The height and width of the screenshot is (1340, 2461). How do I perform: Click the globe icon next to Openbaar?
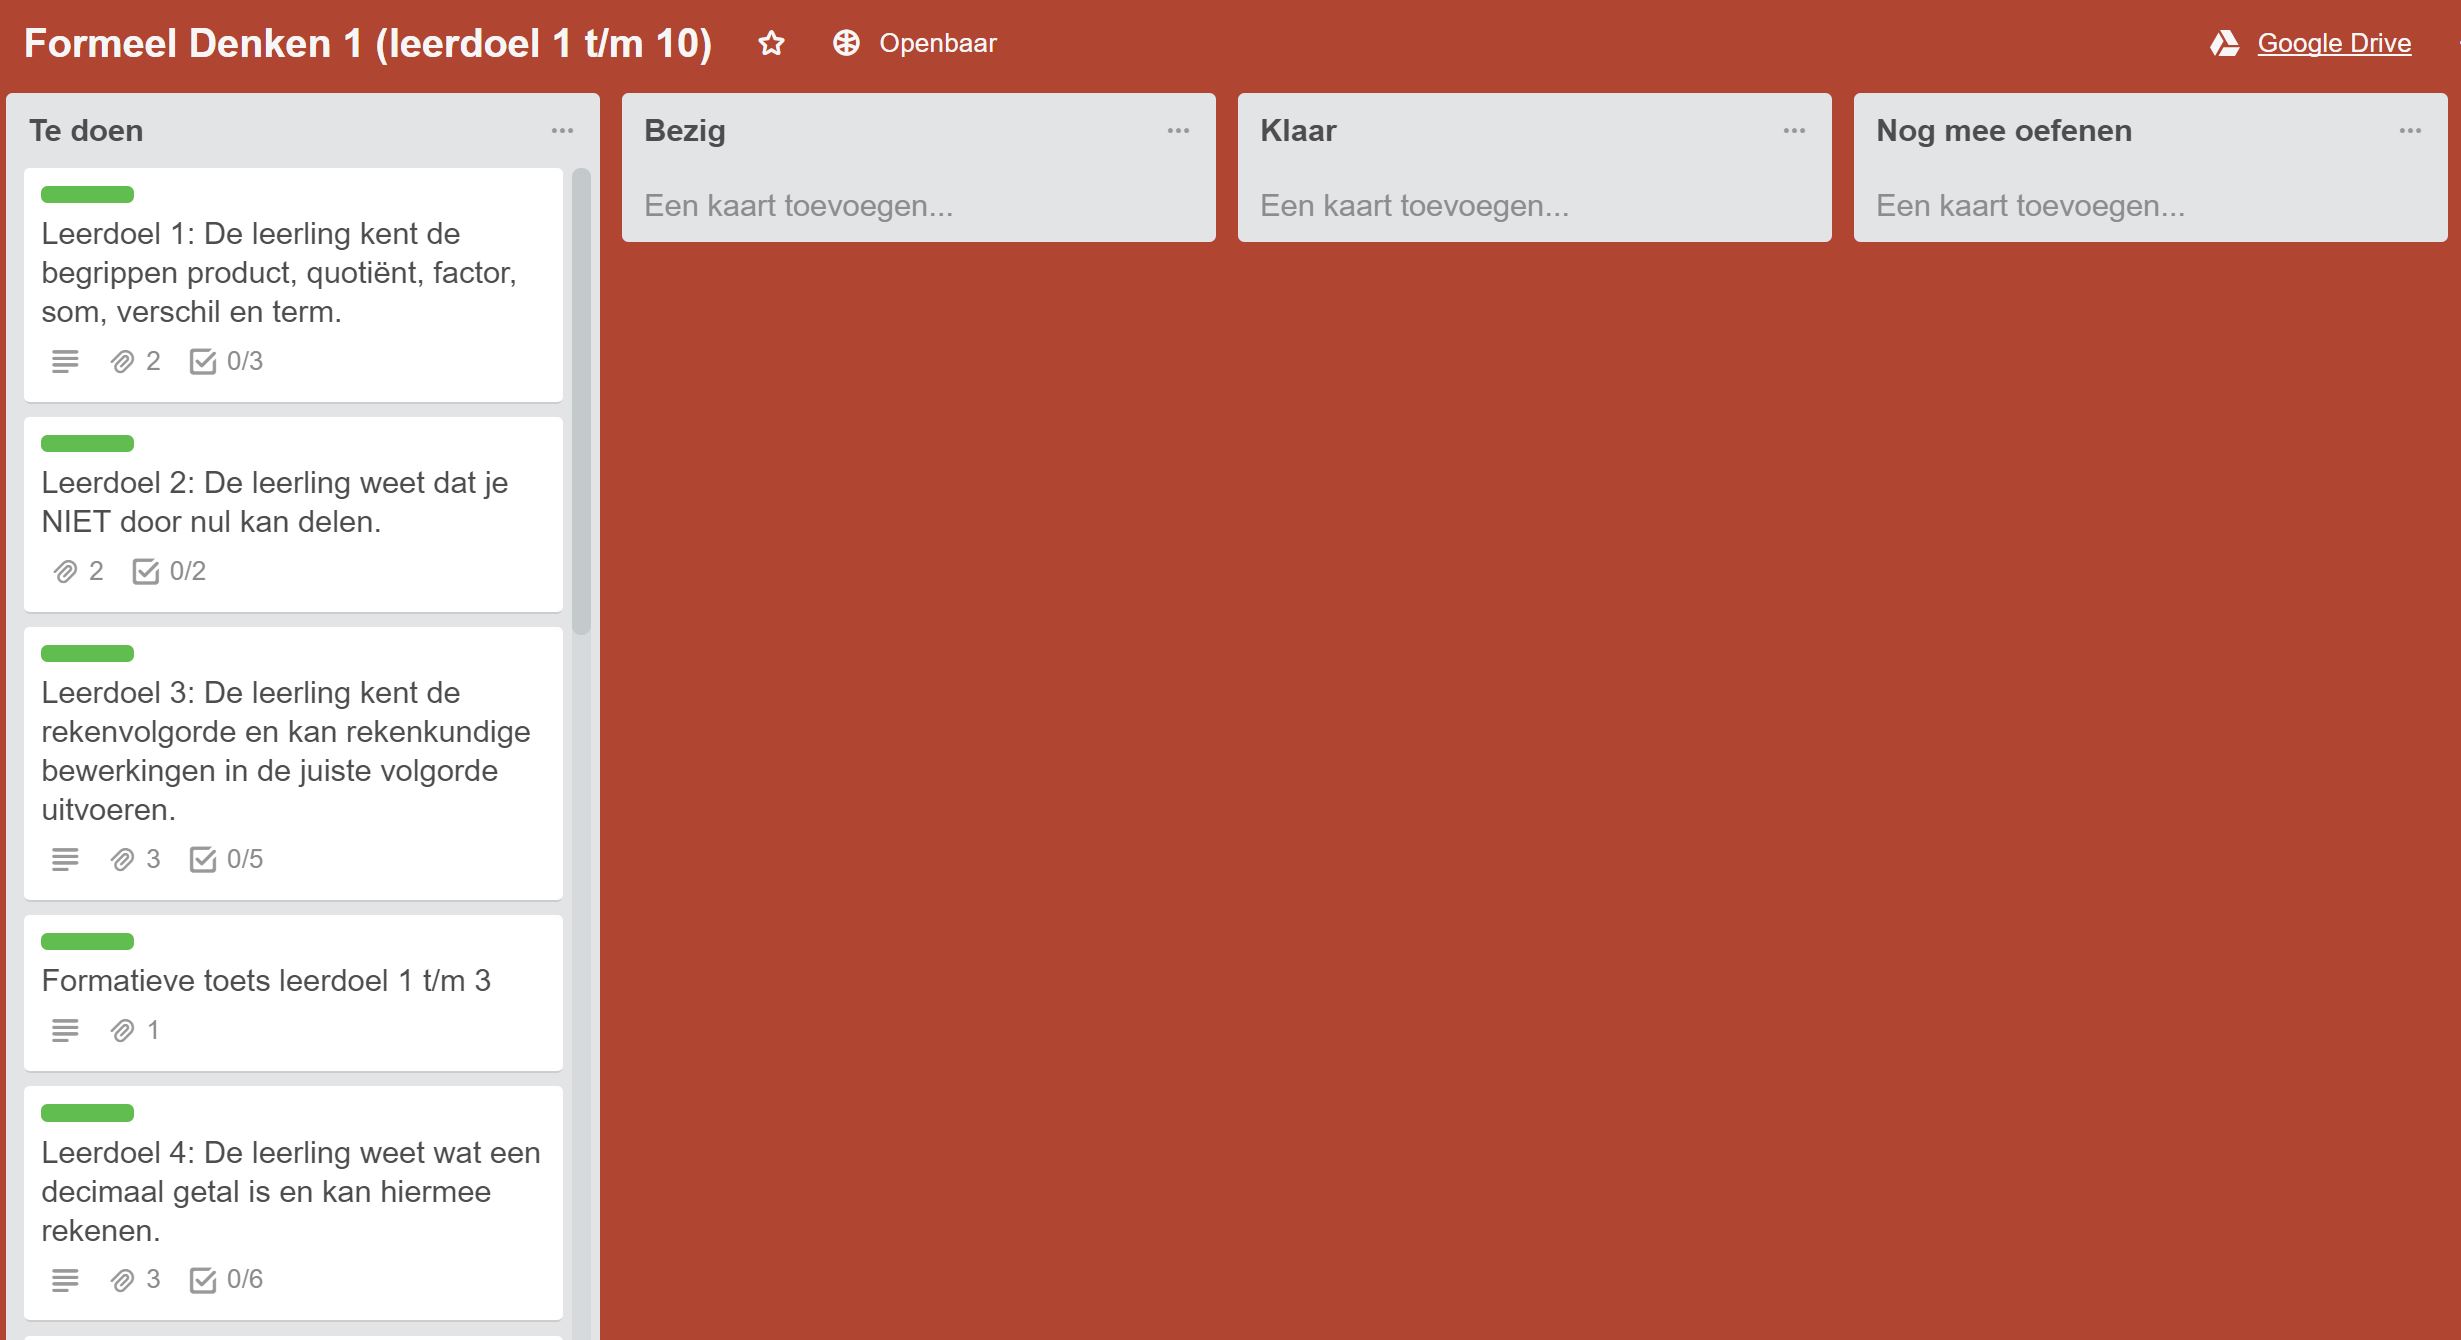[845, 43]
